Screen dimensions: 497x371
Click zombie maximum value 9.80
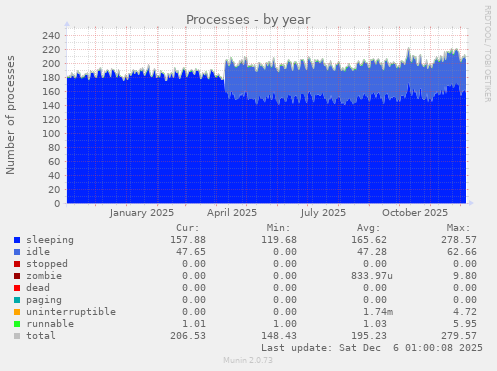465,276
